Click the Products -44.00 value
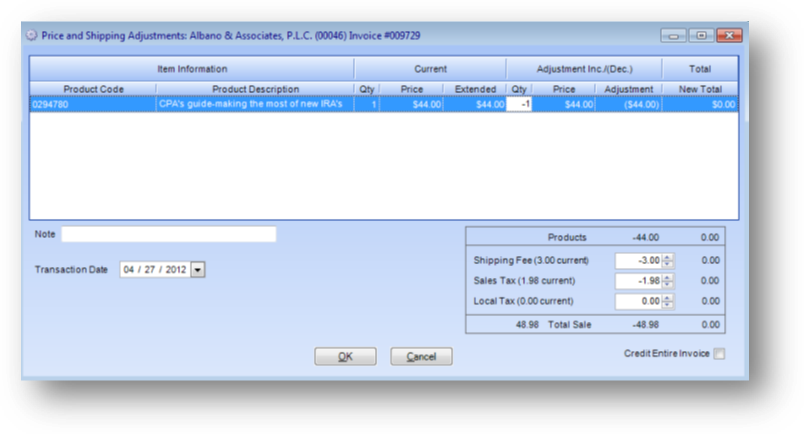Screen dimensions: 804x434 (x=646, y=238)
